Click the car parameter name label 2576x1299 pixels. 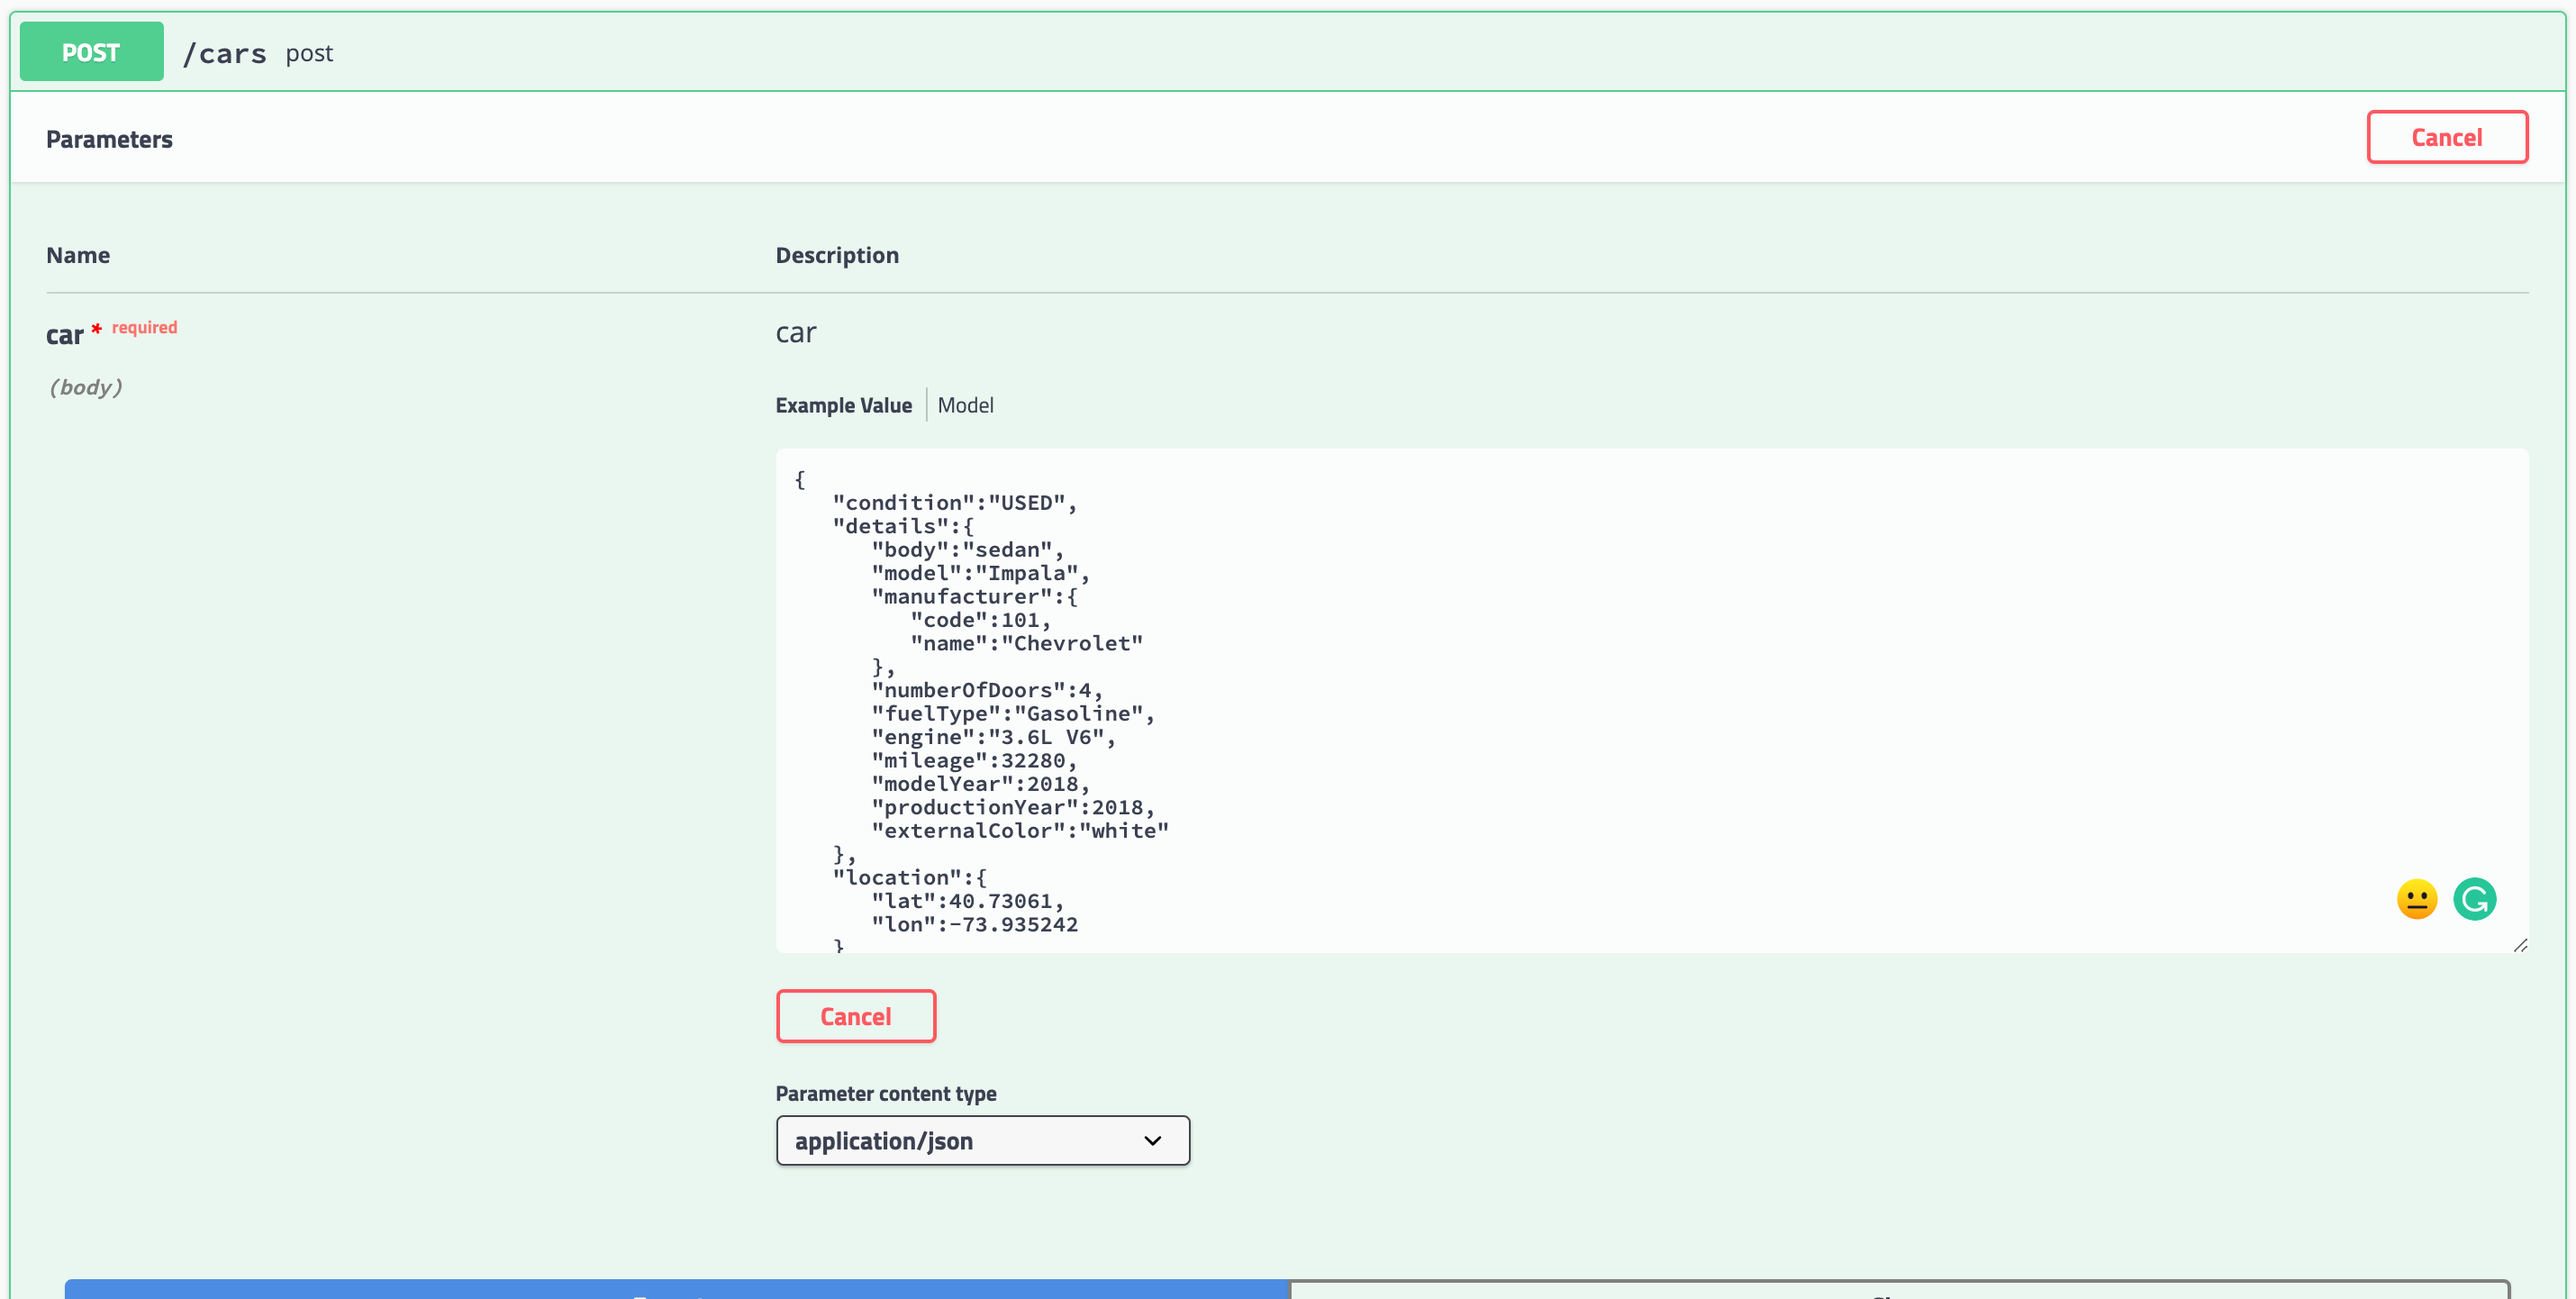click(x=65, y=334)
